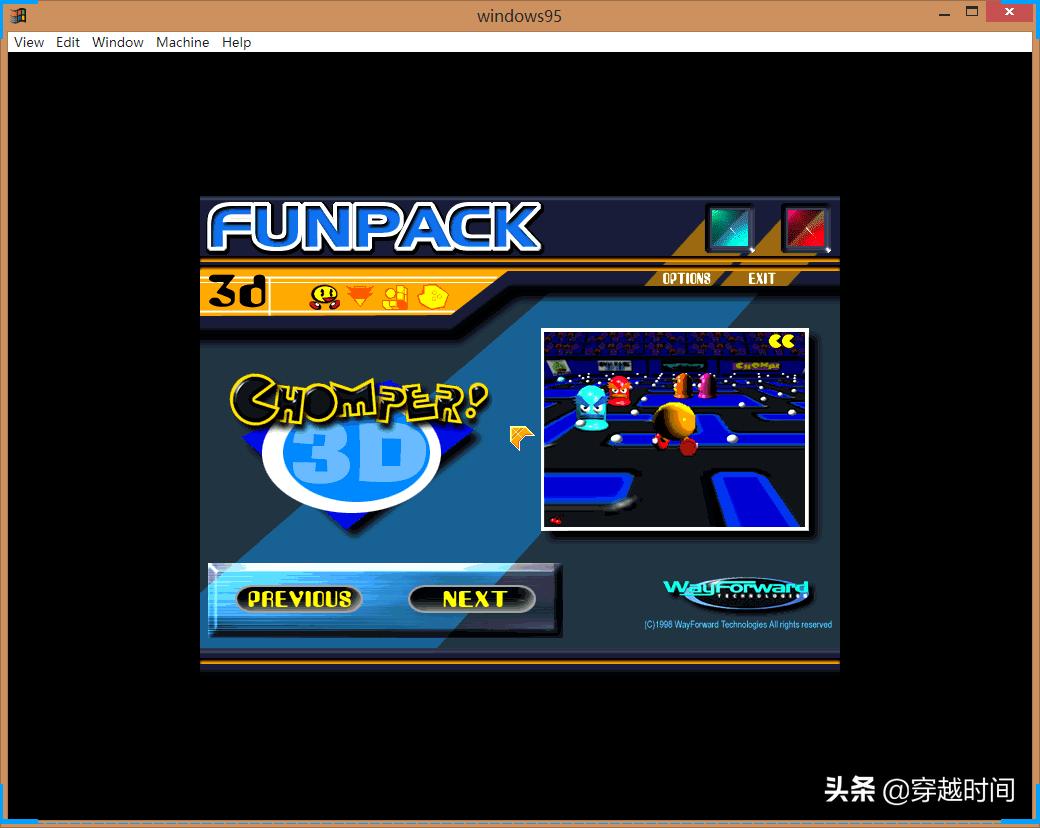Click EXIT in Funpack
The width and height of the screenshot is (1040, 828).
pos(761,279)
